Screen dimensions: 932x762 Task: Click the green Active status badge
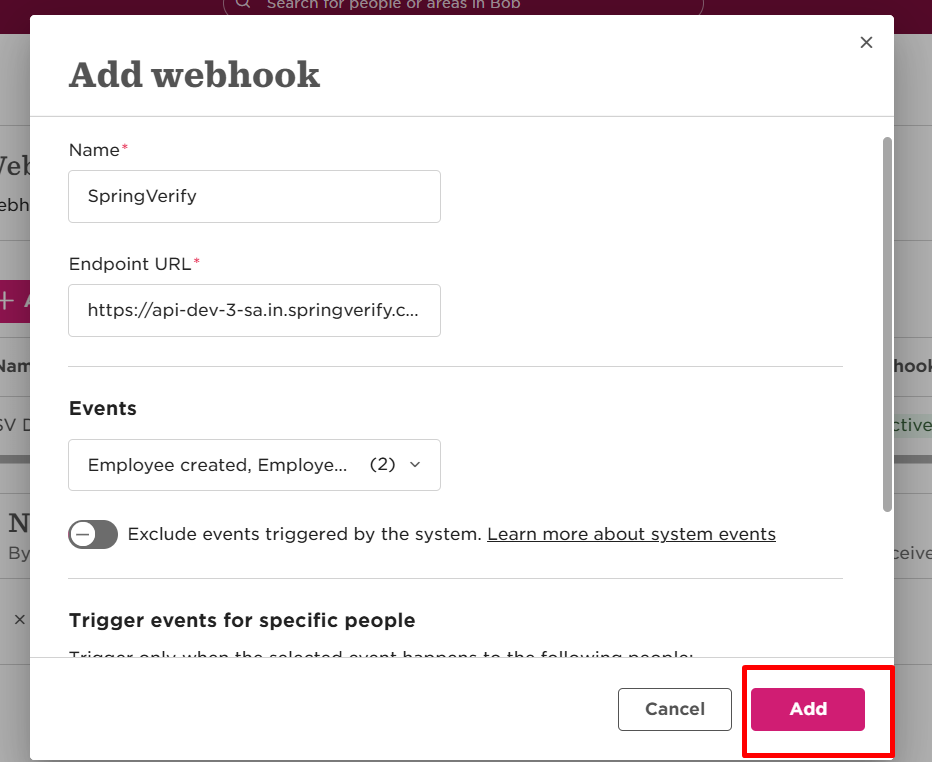(x=912, y=425)
